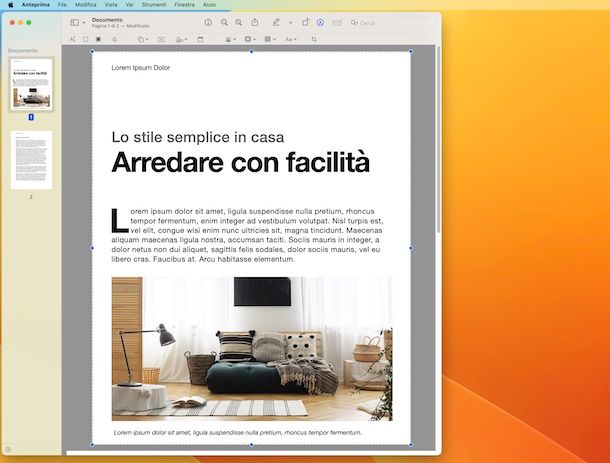The width and height of the screenshot is (610, 463).
Task: Click the italic caption below the photo
Action: pyautogui.click(x=237, y=432)
